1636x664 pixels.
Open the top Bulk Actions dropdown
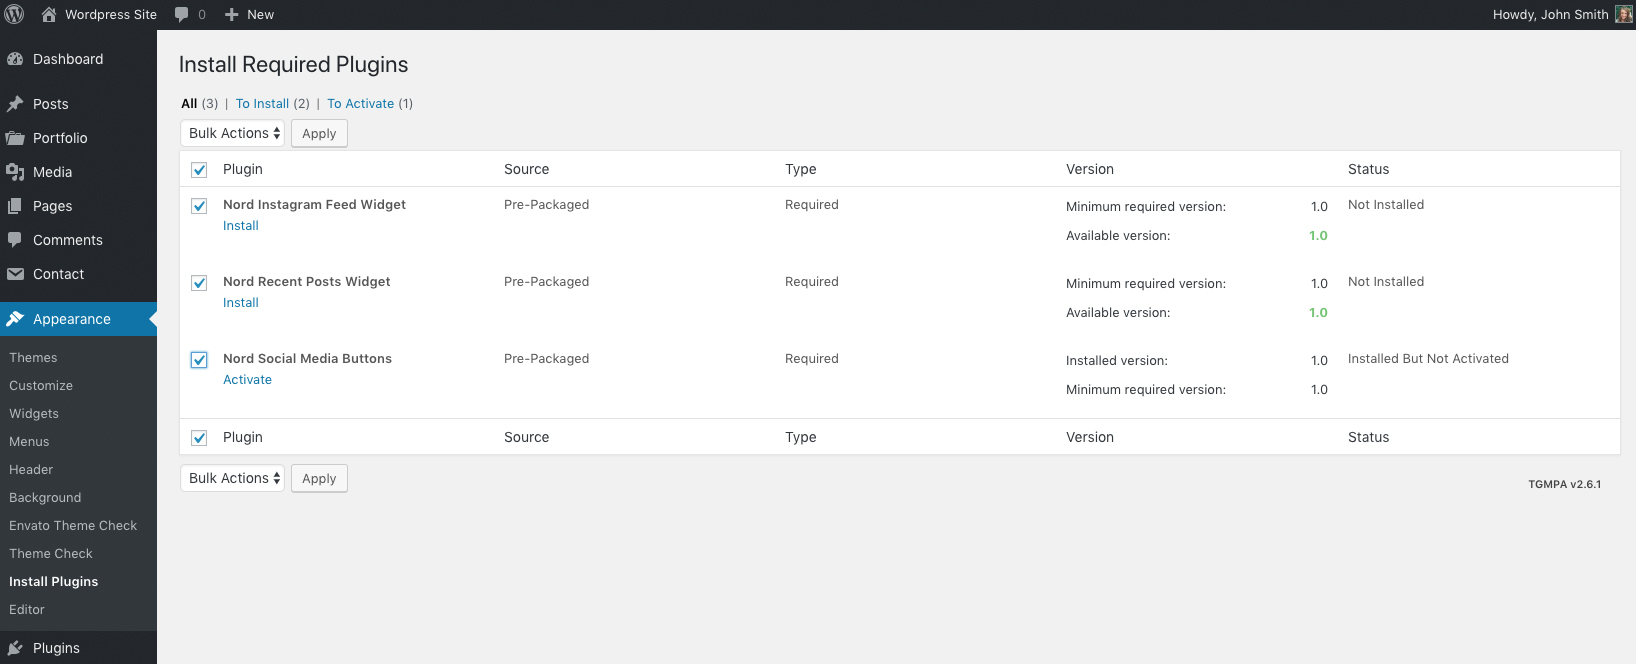pos(232,133)
